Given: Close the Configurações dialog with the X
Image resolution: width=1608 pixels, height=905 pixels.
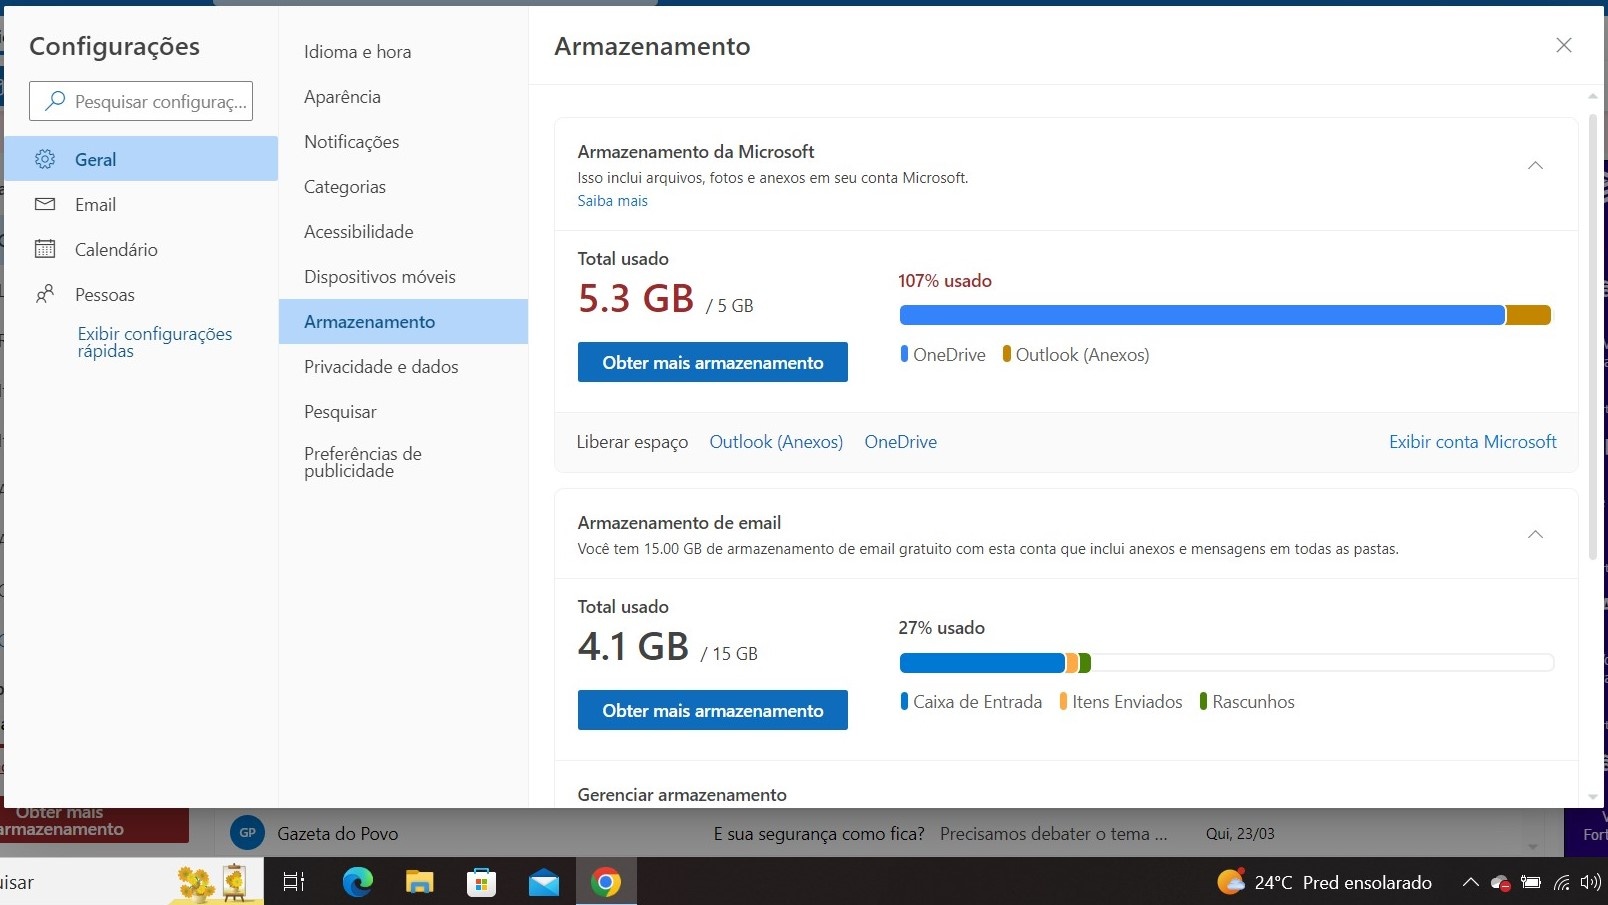Looking at the screenshot, I should (1564, 45).
